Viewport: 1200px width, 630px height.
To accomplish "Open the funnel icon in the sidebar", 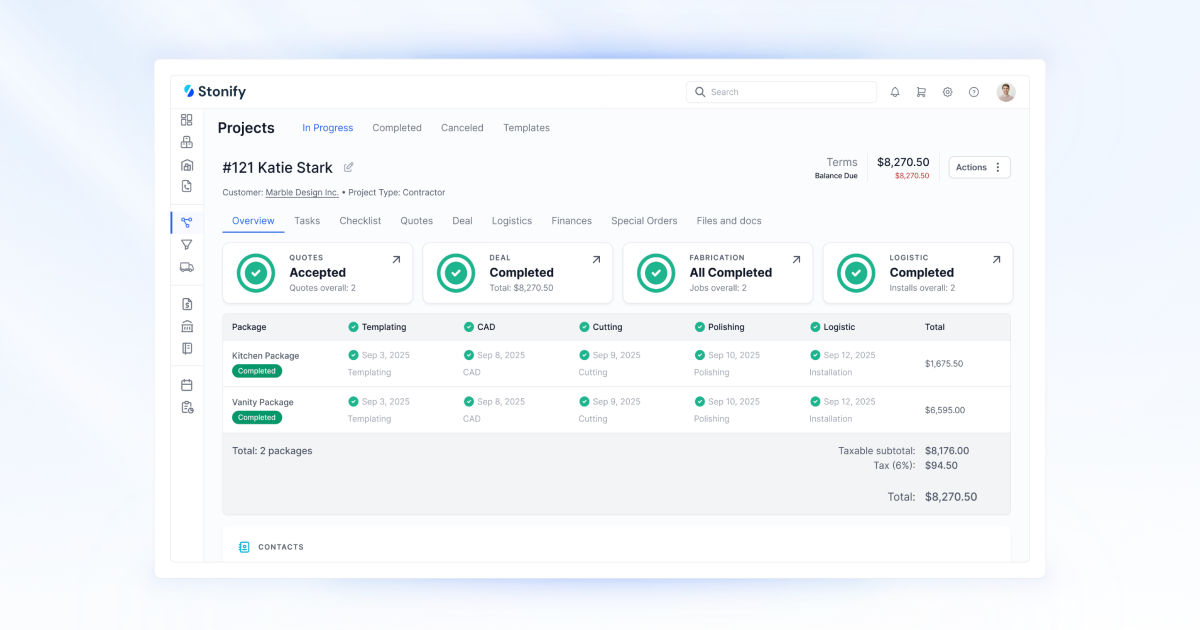I will pyautogui.click(x=187, y=245).
